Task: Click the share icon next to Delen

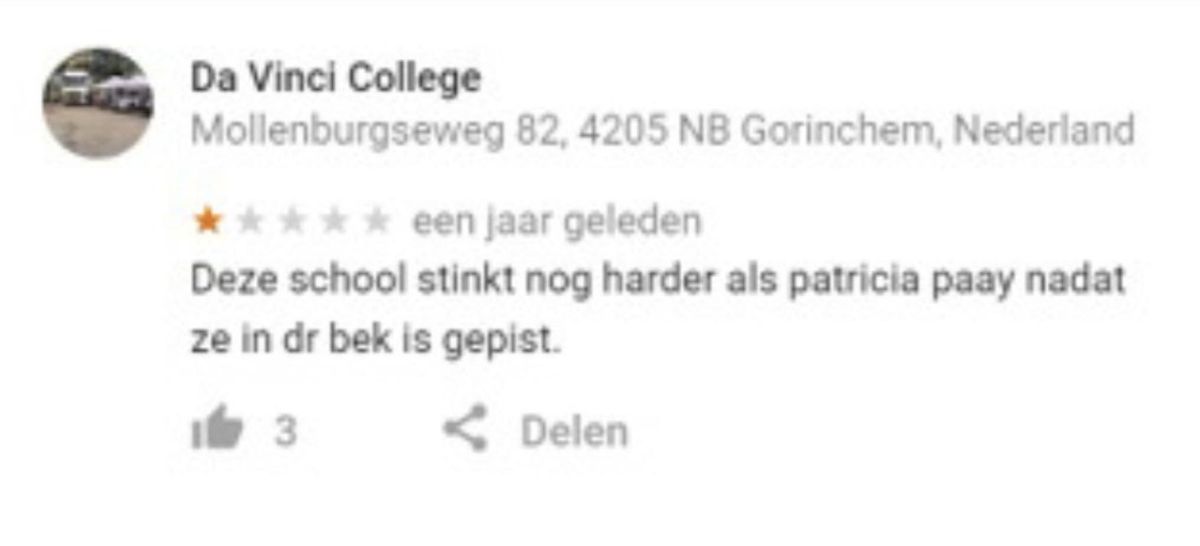Action: (x=464, y=431)
